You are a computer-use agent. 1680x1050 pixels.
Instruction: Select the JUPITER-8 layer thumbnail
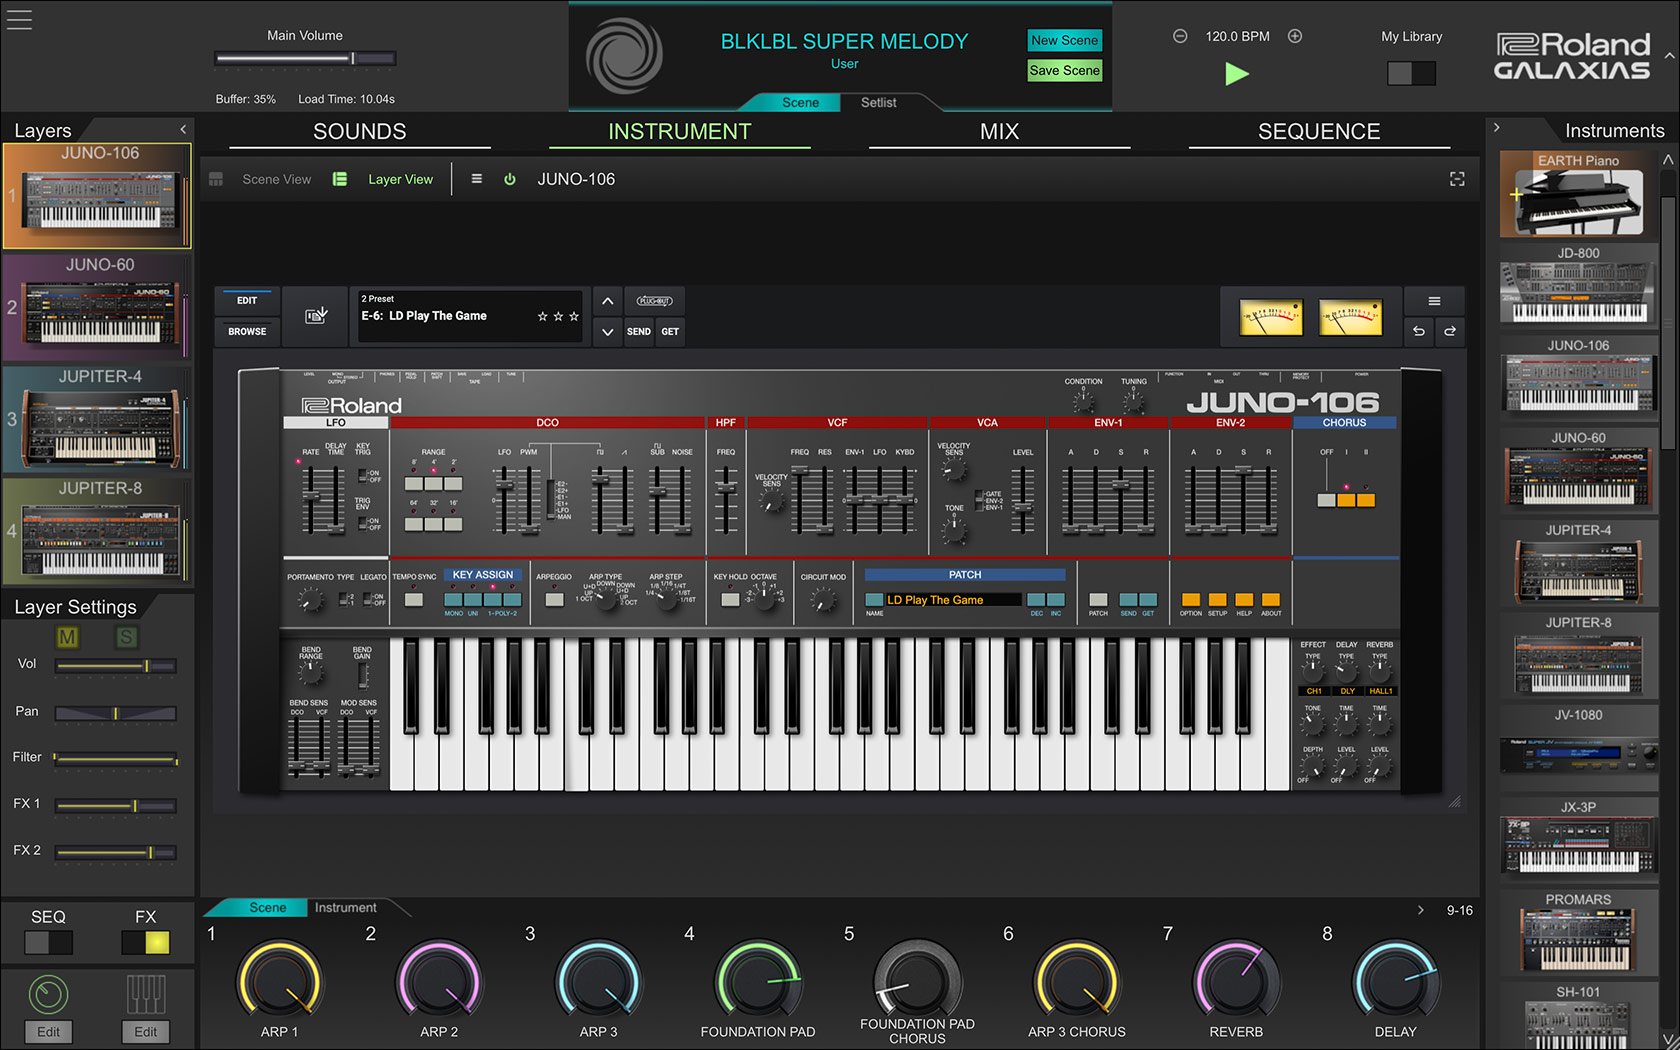point(97,531)
